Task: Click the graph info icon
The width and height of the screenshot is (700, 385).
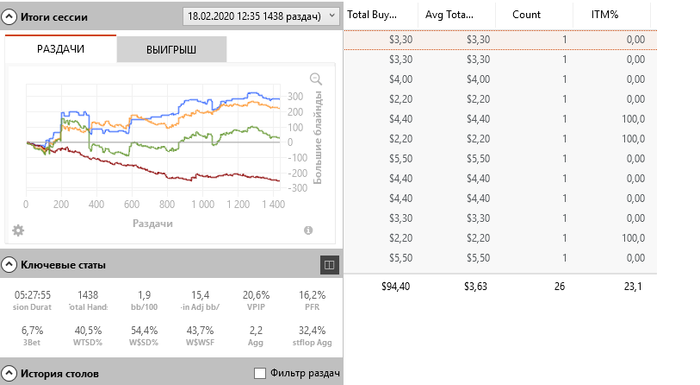Action: point(308,230)
